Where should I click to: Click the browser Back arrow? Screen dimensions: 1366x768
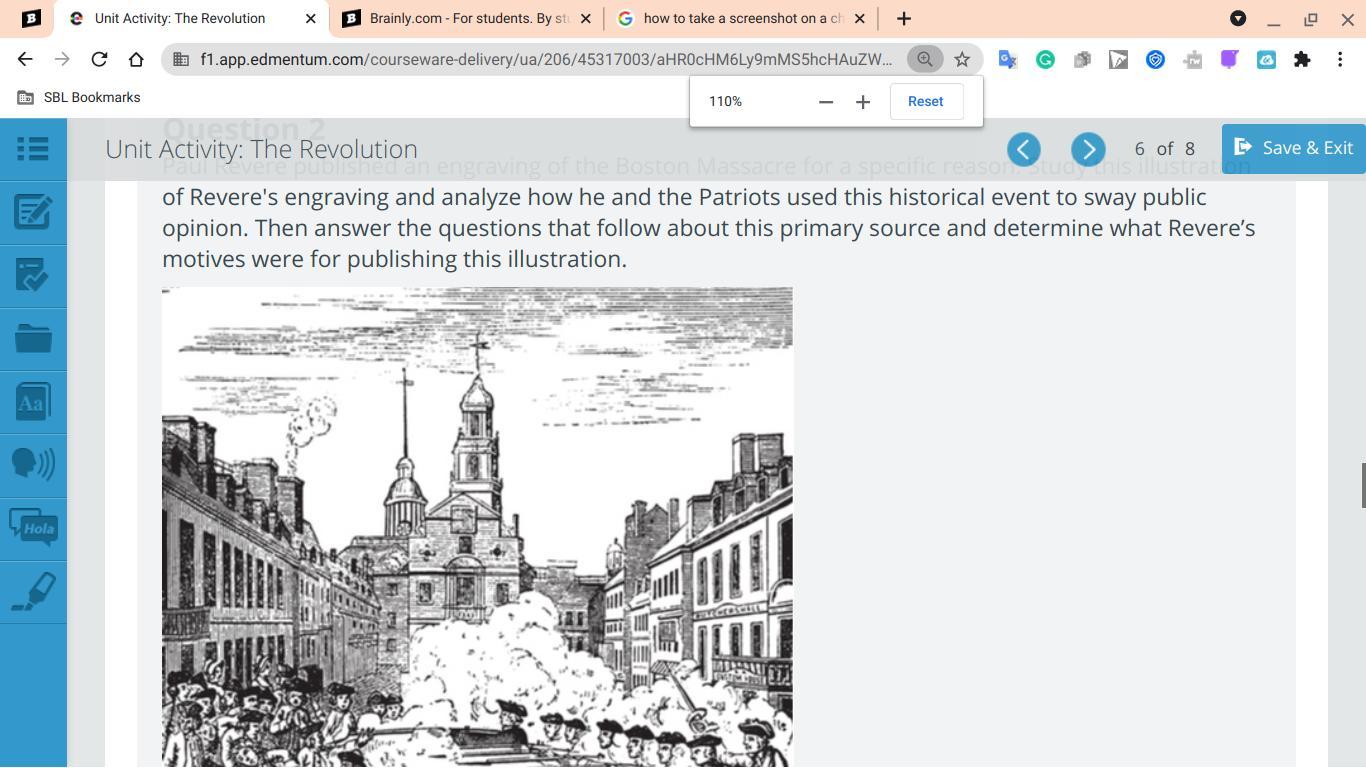[x=25, y=59]
